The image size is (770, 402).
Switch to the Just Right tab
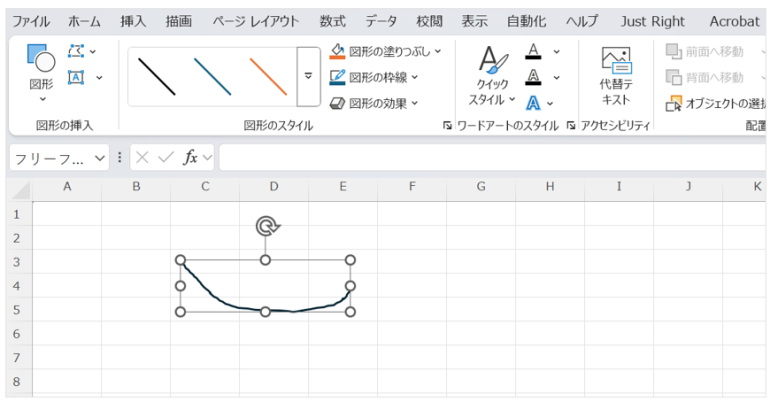point(653,22)
